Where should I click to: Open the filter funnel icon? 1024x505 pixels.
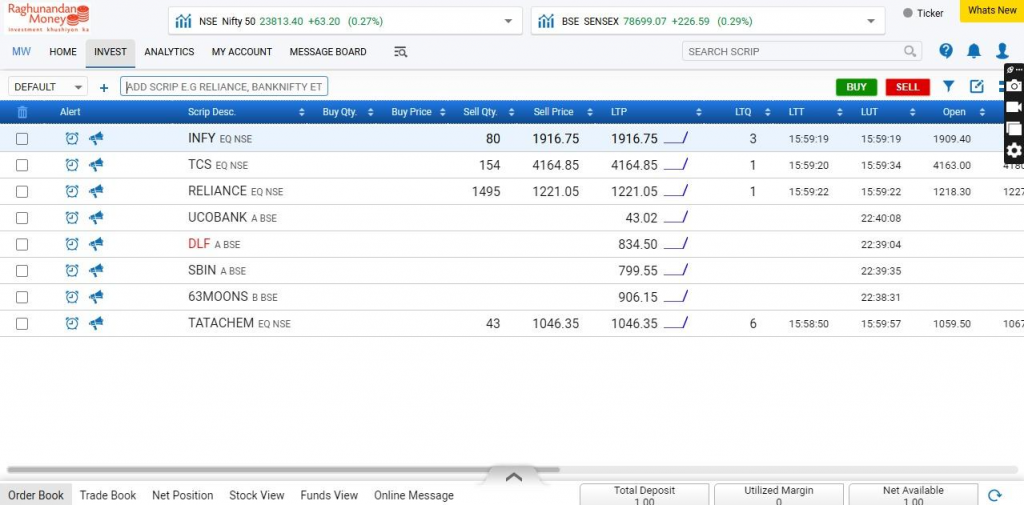(x=949, y=87)
